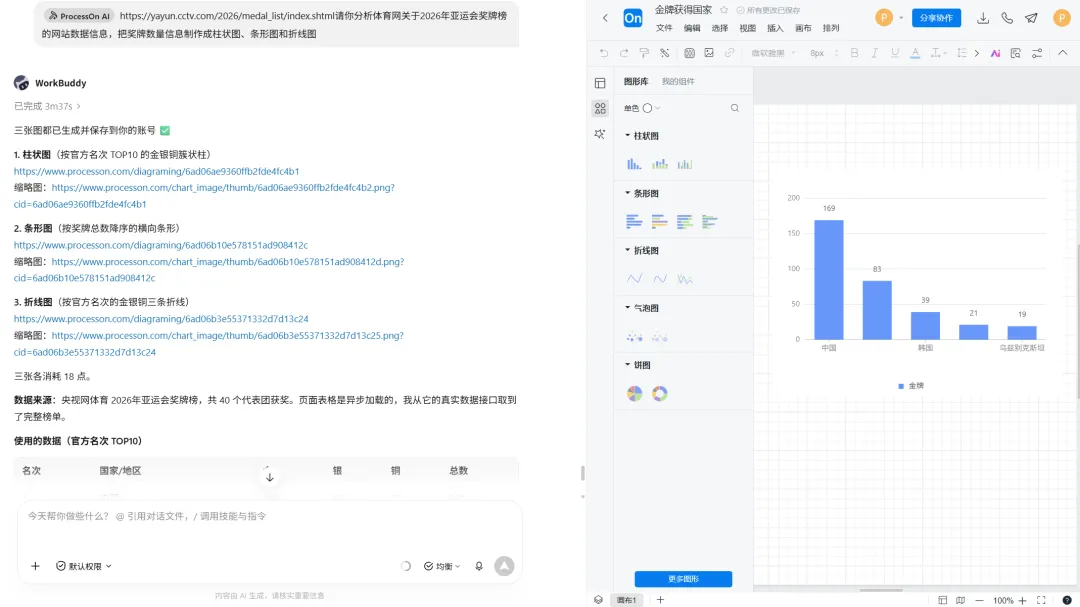1080x607 pixels.
Task: Toggle bold formatting
Action: pos(854,53)
